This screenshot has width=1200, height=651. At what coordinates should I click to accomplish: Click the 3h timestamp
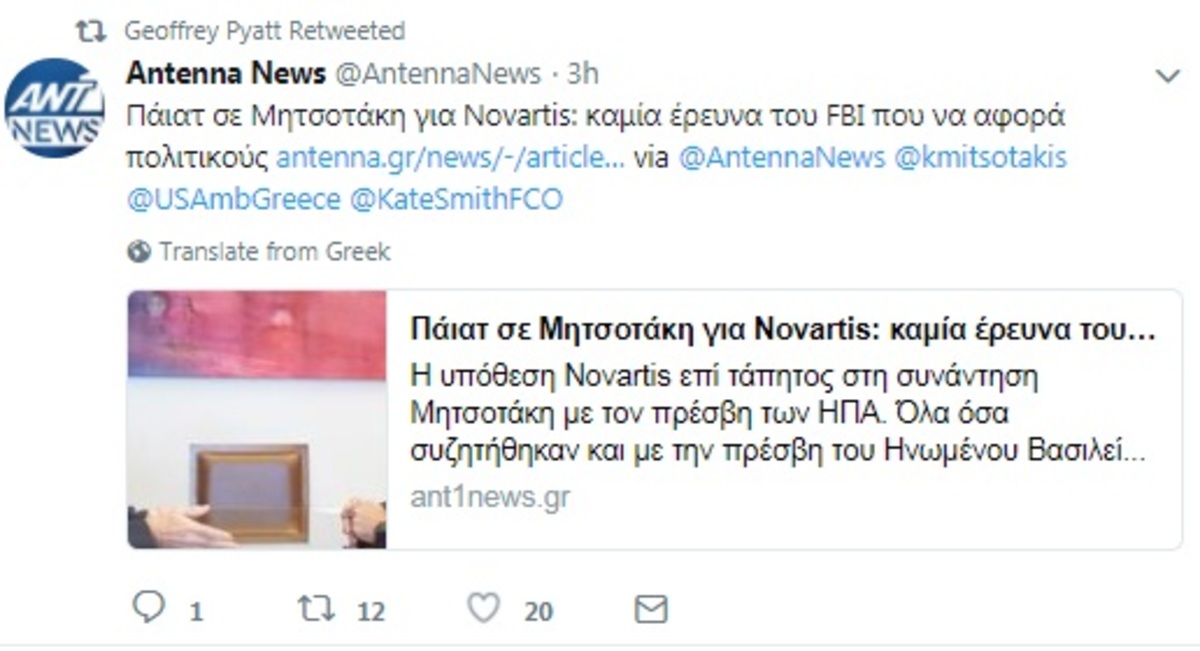click(584, 74)
